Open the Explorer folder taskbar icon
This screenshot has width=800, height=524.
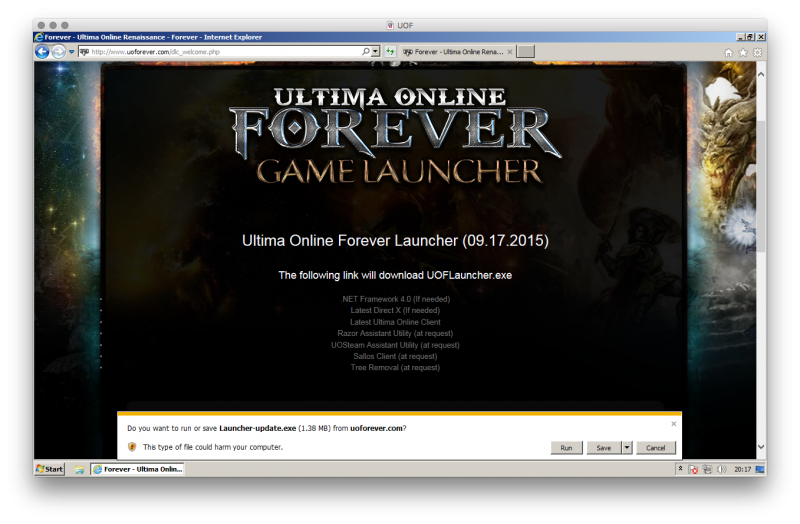[x=80, y=469]
